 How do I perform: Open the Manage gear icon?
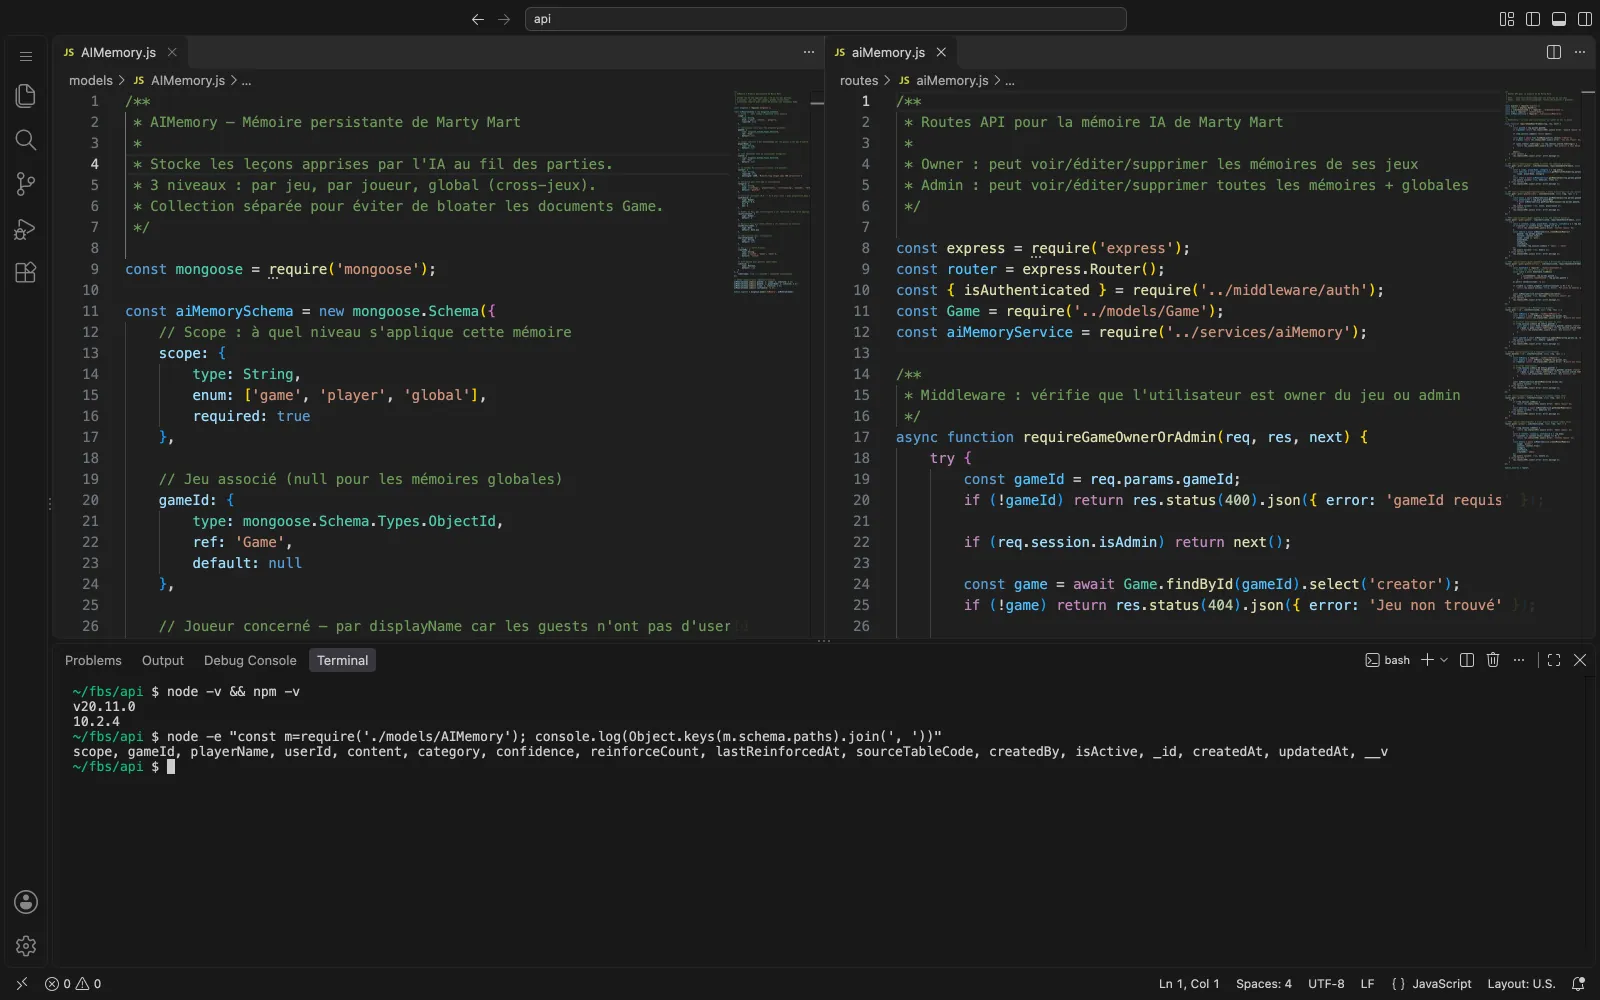(x=26, y=945)
